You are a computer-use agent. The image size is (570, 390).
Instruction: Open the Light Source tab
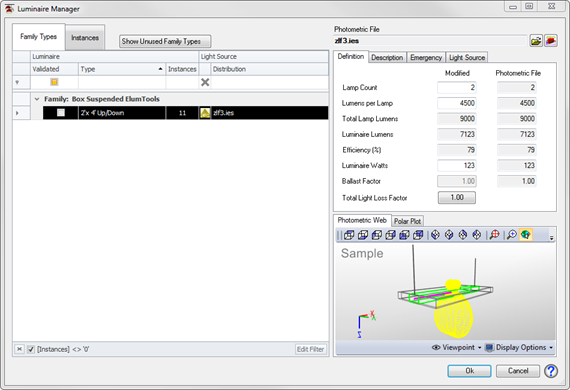[x=467, y=57]
